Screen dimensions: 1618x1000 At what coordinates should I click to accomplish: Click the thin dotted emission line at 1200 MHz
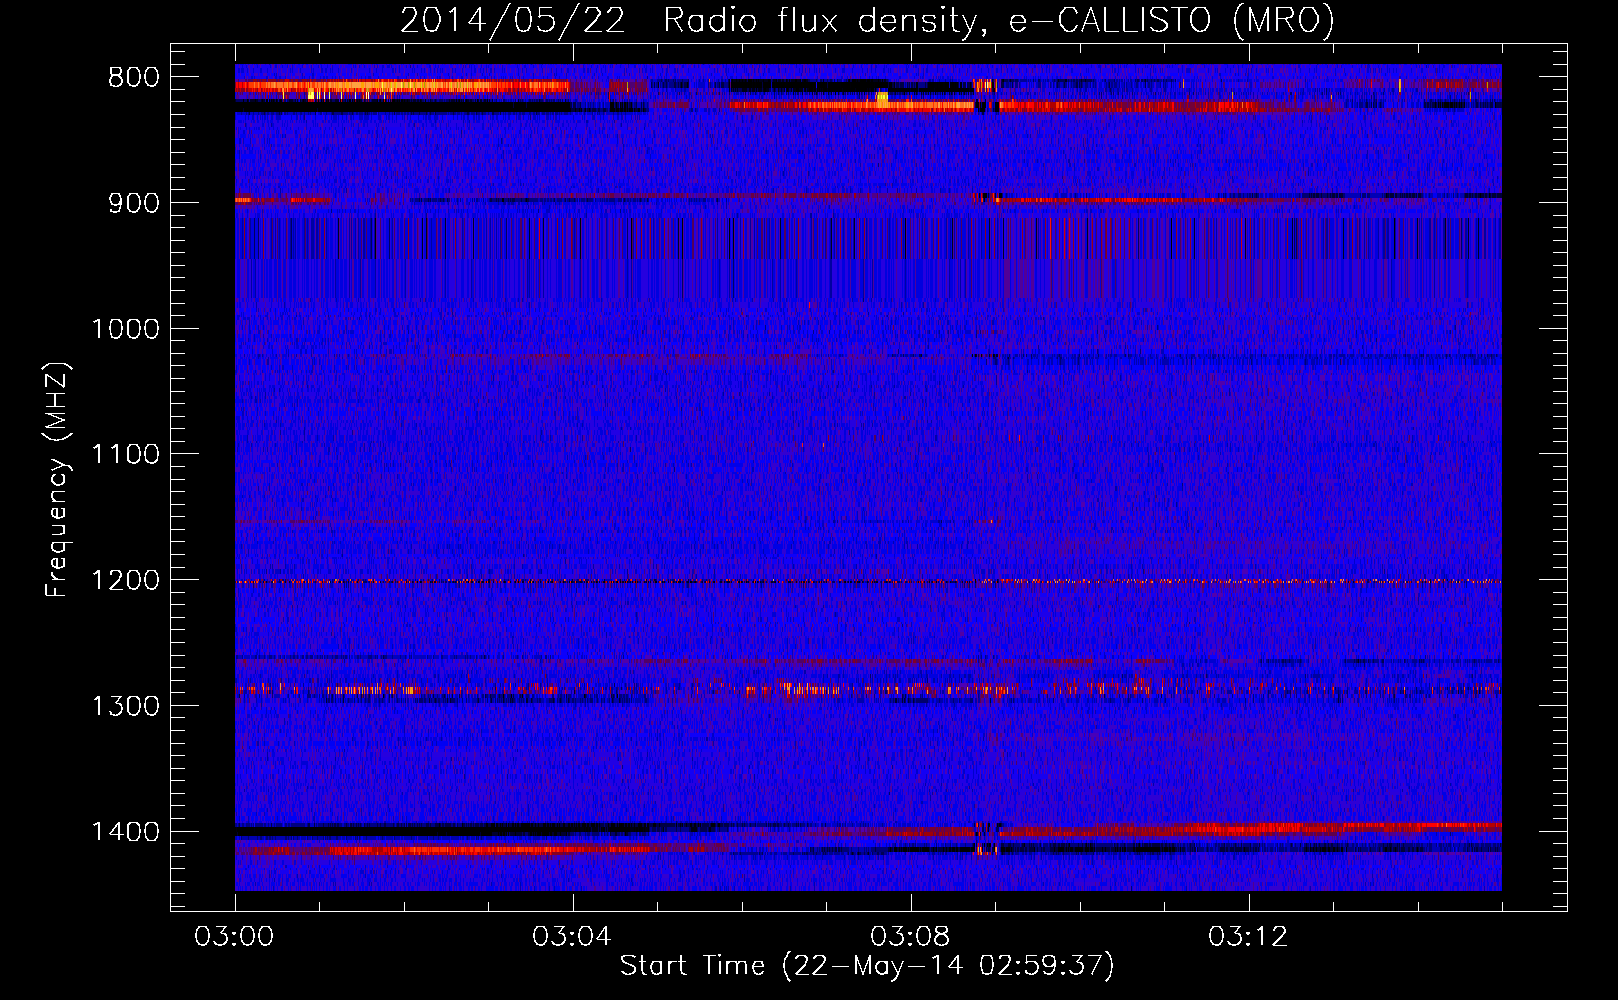coord(868,581)
